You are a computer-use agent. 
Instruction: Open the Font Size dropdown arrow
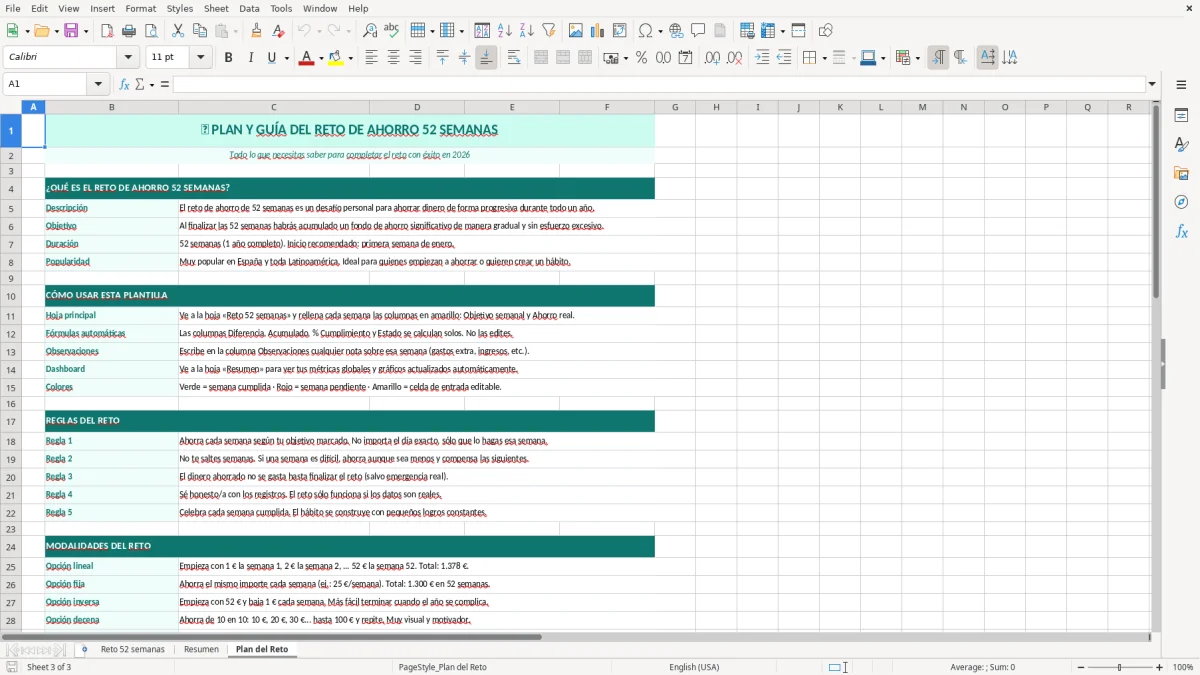[201, 58]
